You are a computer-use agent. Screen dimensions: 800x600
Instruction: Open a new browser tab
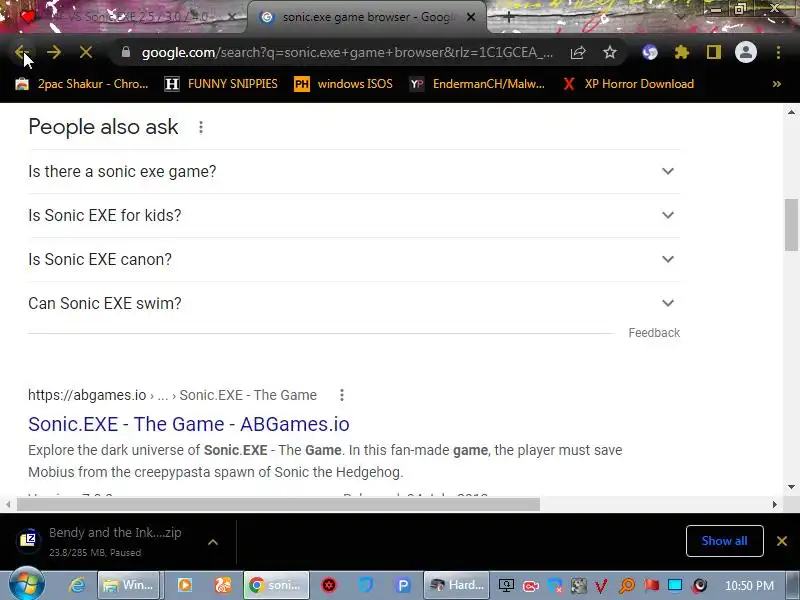point(509,17)
